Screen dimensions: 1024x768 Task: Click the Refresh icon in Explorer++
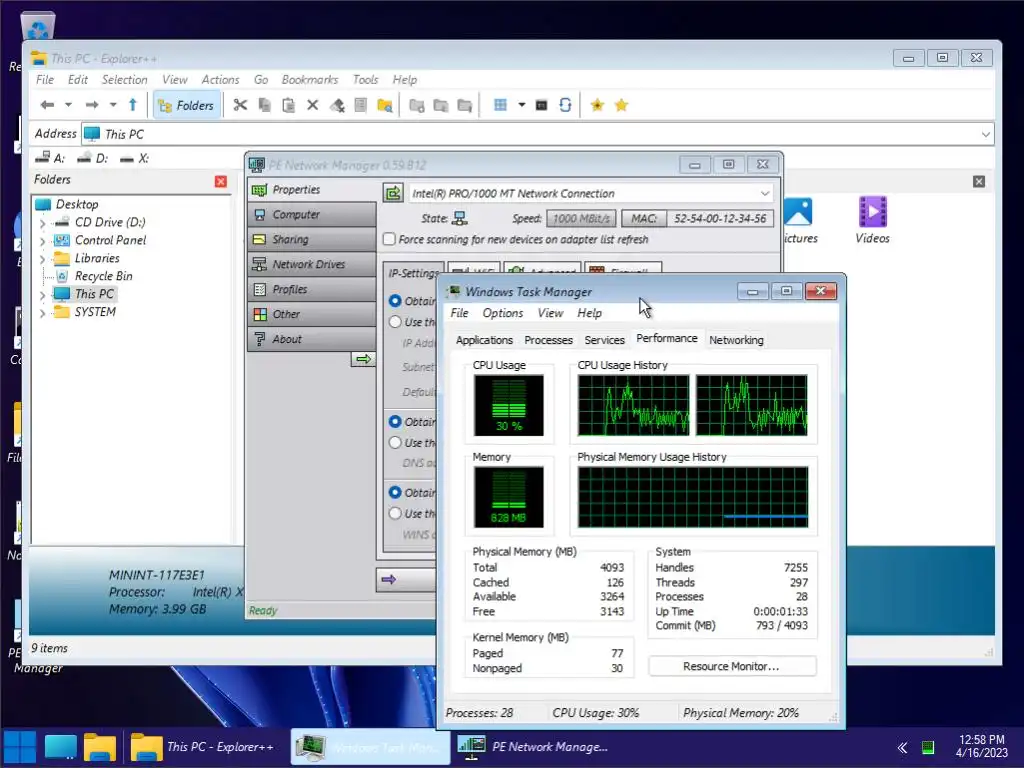pos(566,105)
